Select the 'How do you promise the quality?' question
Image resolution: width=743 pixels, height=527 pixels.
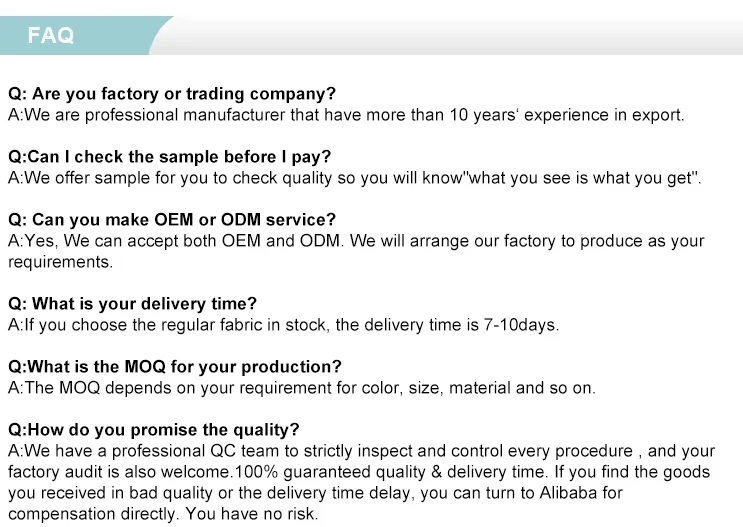point(154,430)
